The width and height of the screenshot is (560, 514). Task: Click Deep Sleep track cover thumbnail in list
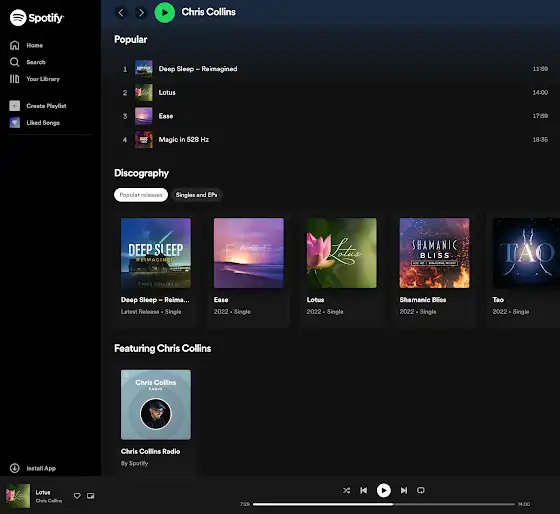144,69
